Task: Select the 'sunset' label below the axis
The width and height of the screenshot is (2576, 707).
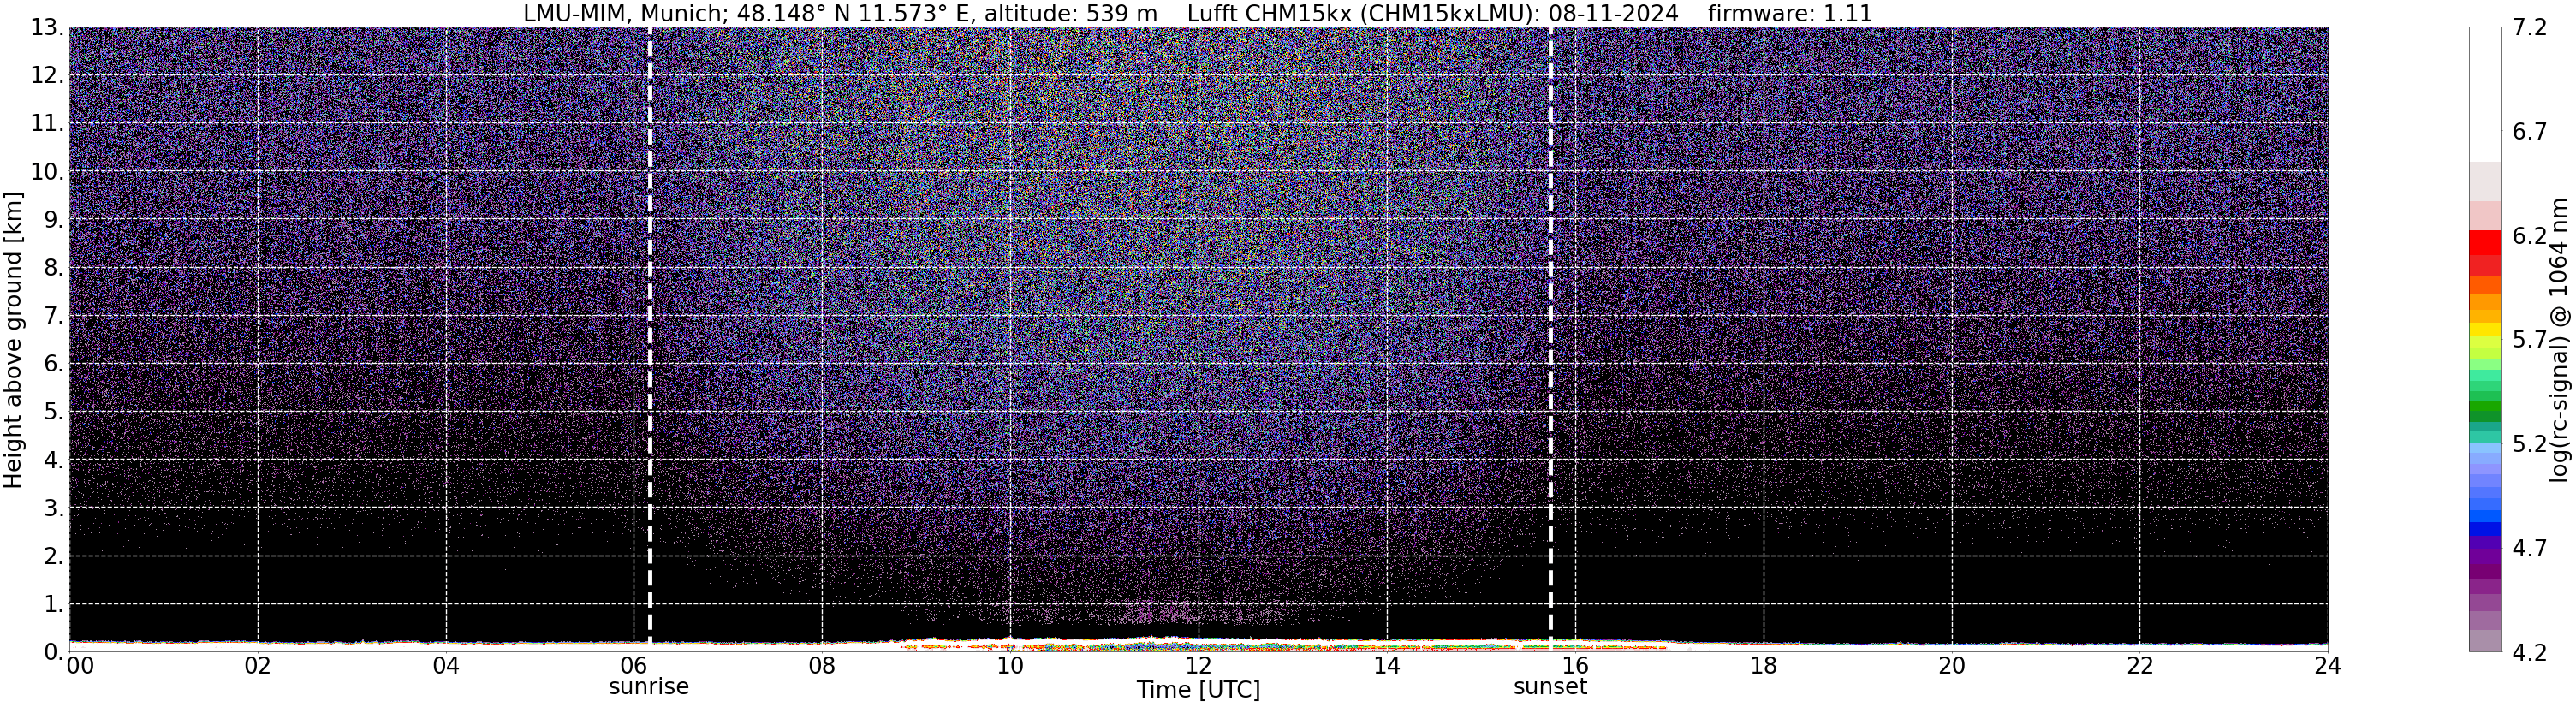Action: 1550,687
